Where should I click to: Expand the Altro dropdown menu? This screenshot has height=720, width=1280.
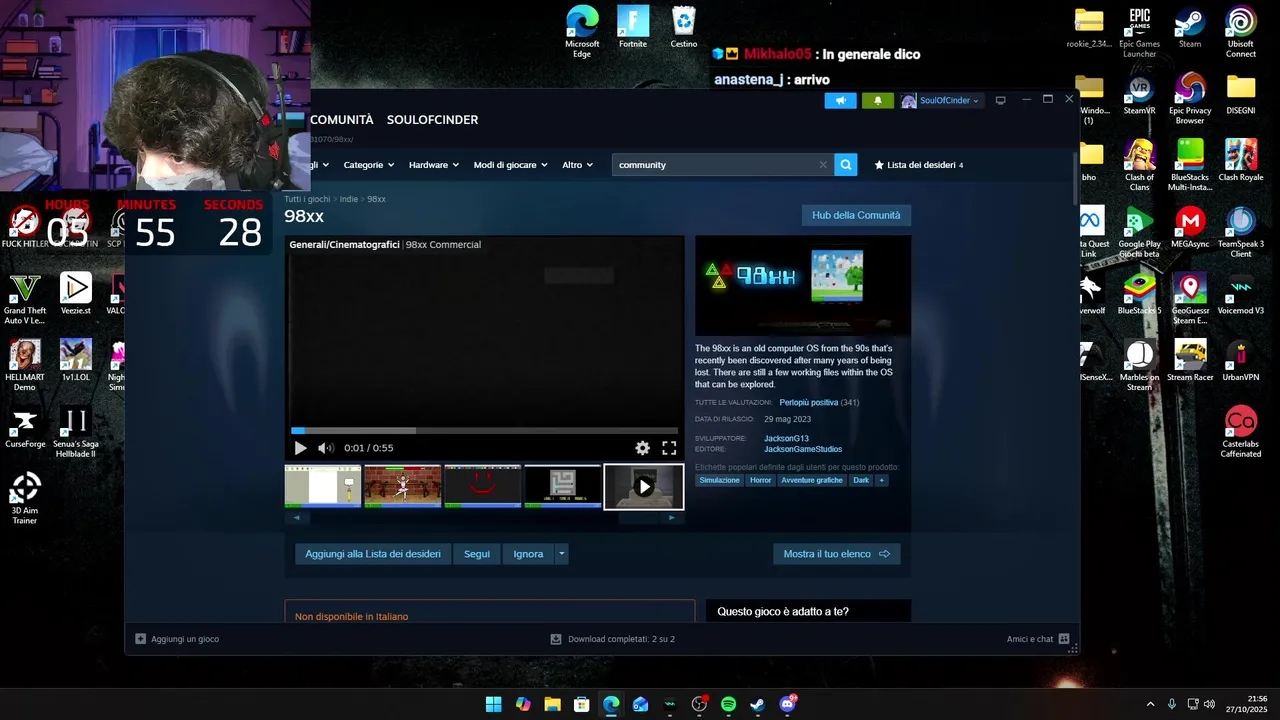click(x=578, y=165)
